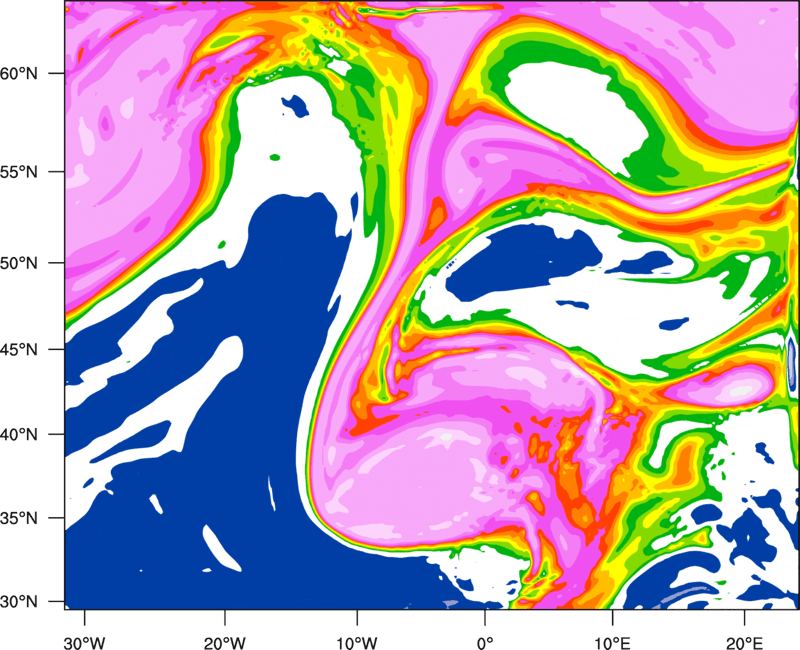
Task: Click the 55°N latitude axis label
Action: pos(19,172)
